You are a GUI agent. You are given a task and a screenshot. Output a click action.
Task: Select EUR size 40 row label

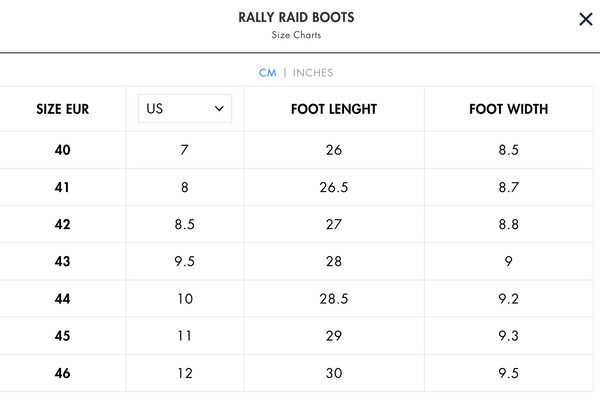pos(62,150)
